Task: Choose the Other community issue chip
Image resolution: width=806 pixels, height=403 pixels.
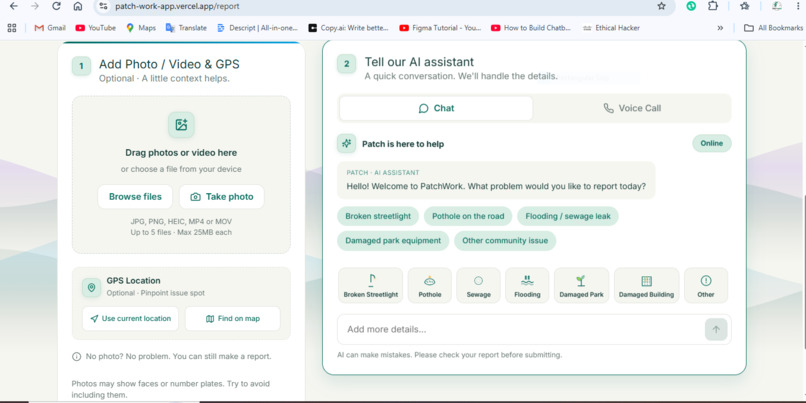Action: point(505,241)
